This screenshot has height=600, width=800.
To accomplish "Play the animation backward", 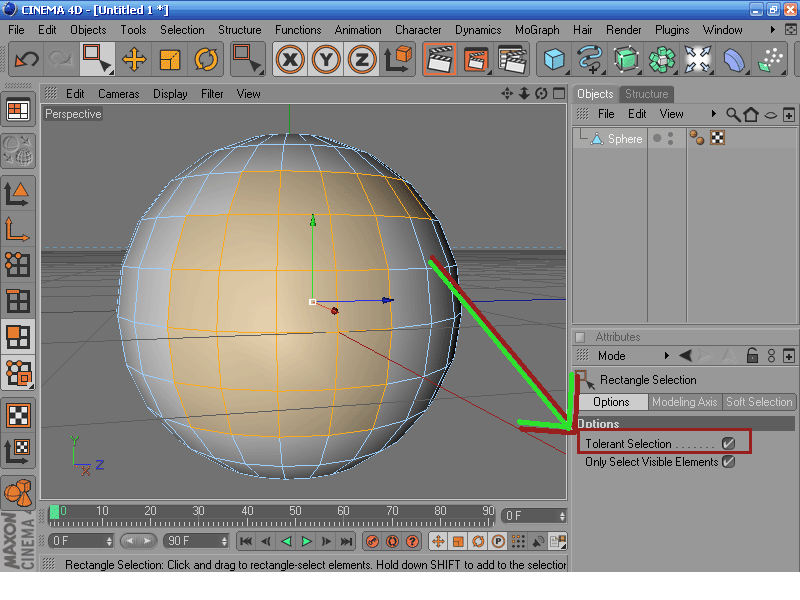I will click(x=286, y=541).
